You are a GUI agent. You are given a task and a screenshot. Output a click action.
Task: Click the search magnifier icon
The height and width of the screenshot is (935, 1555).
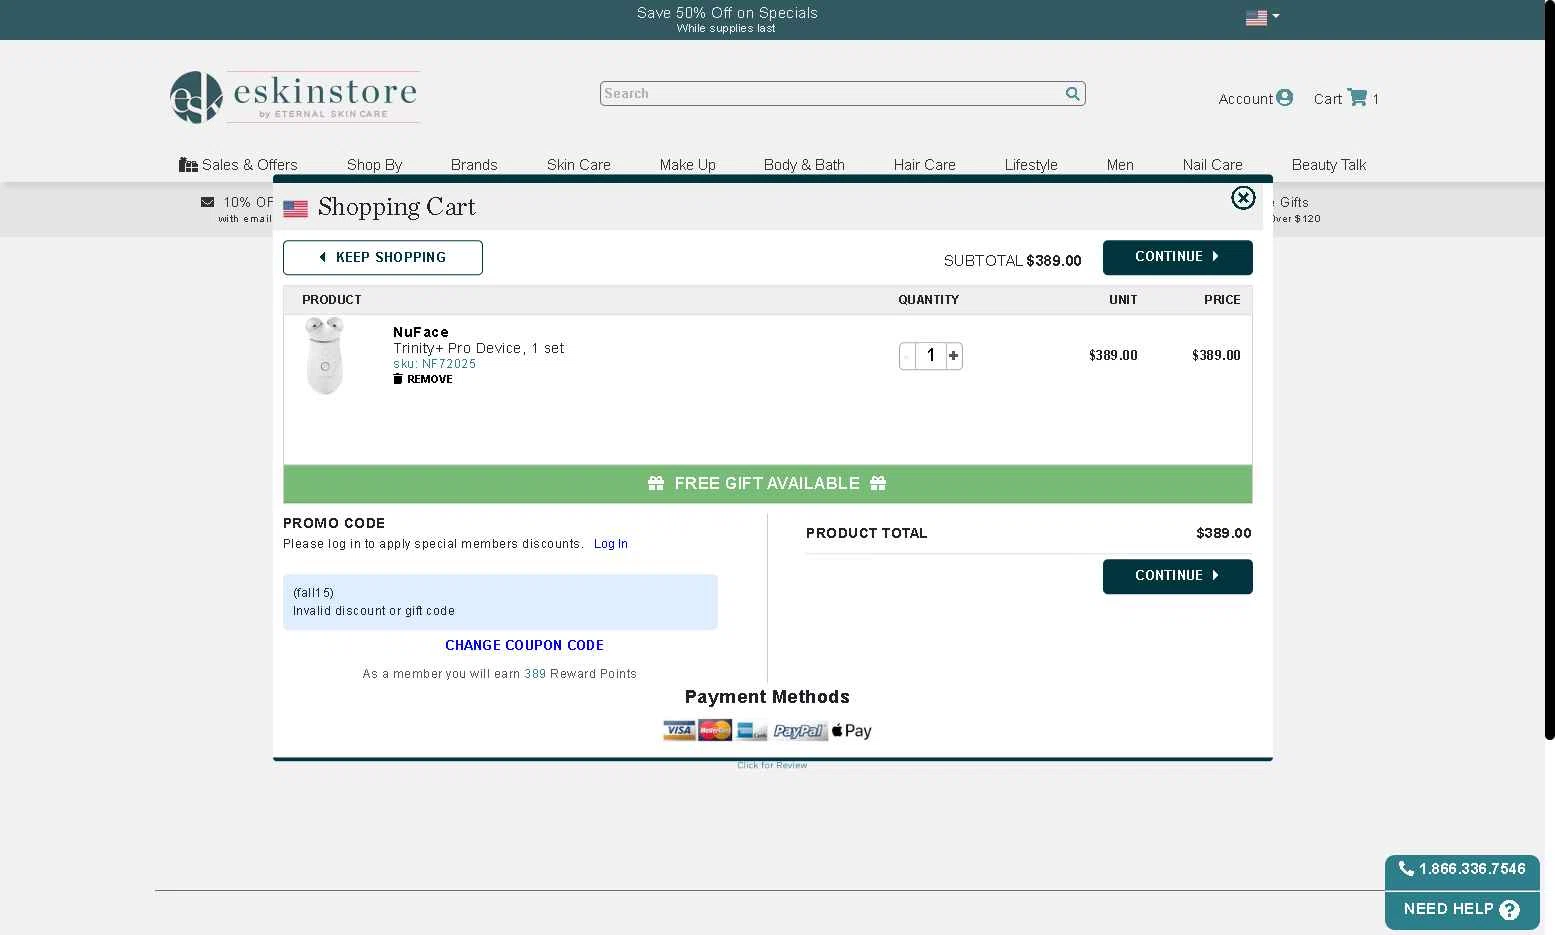pos(1072,93)
